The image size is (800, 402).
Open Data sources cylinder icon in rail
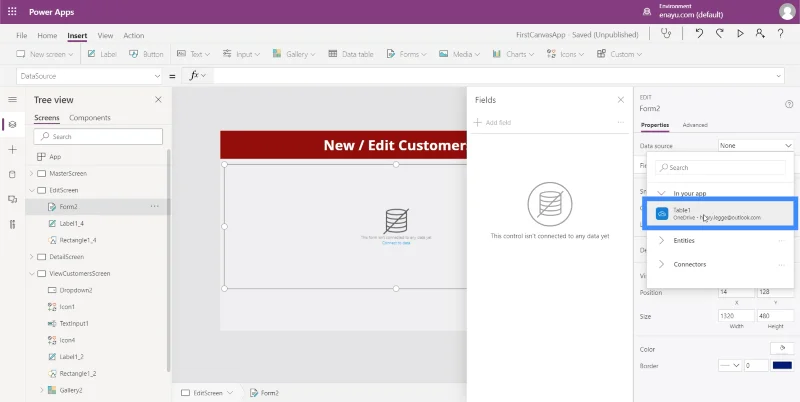(13, 174)
